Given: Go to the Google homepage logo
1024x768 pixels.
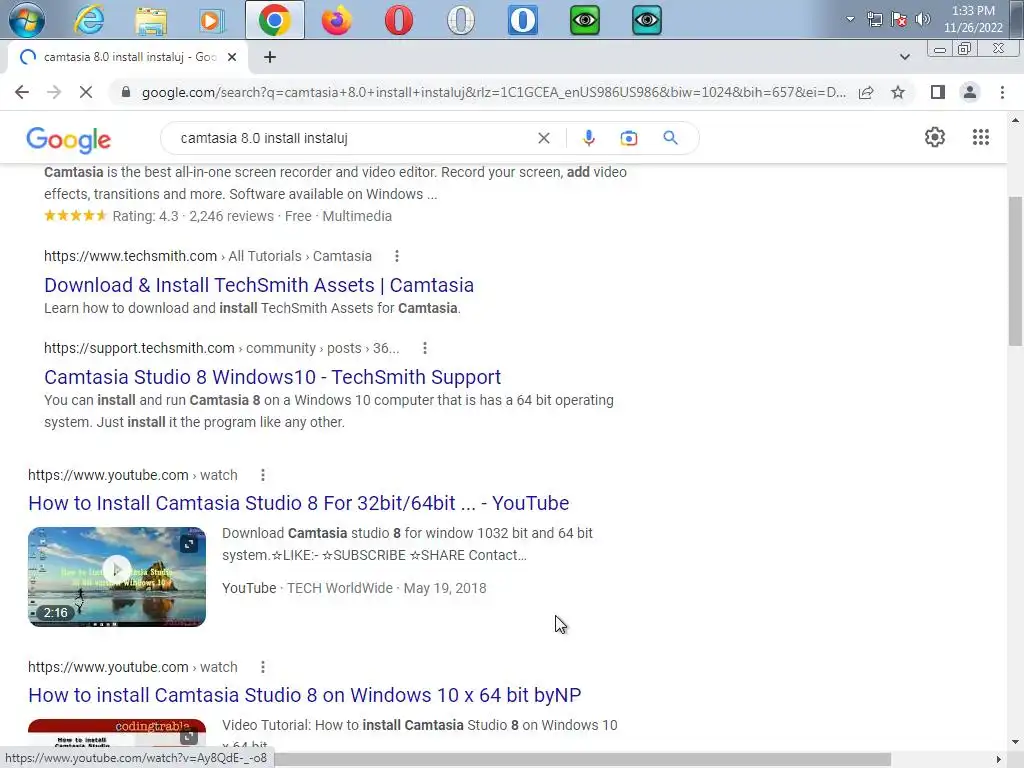Looking at the screenshot, I should 69,139.
